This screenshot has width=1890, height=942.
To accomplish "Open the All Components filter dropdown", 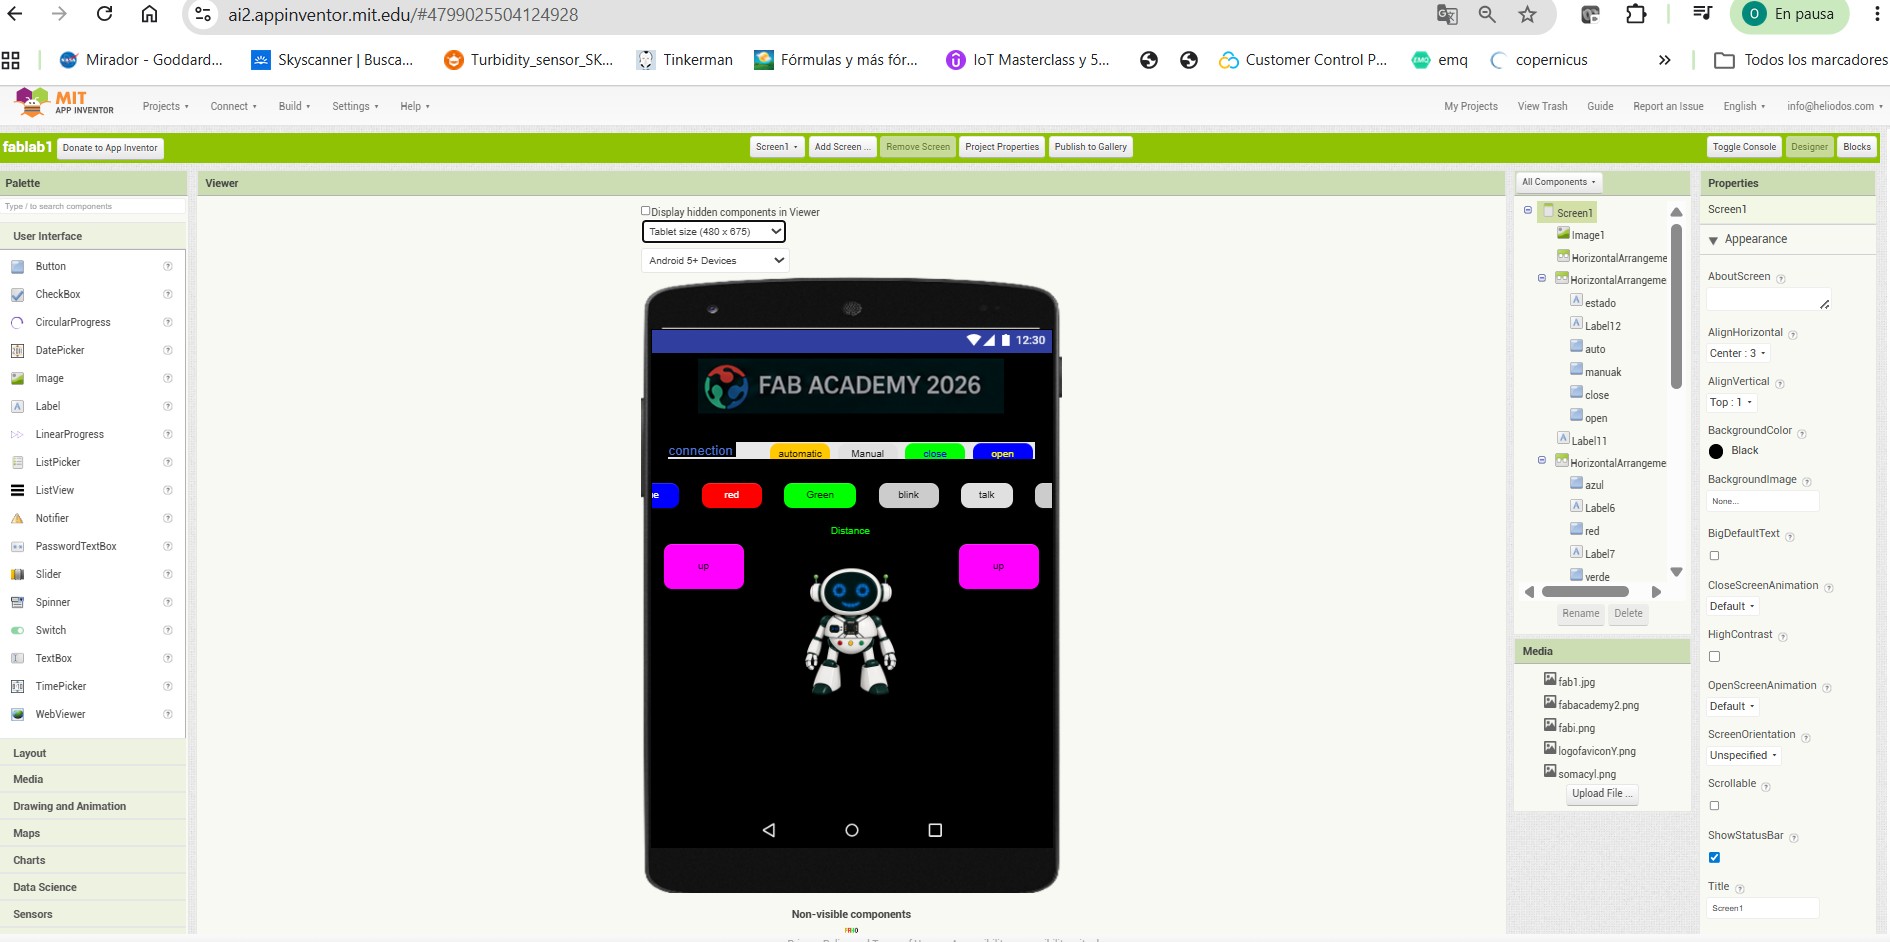I will tap(1559, 182).
